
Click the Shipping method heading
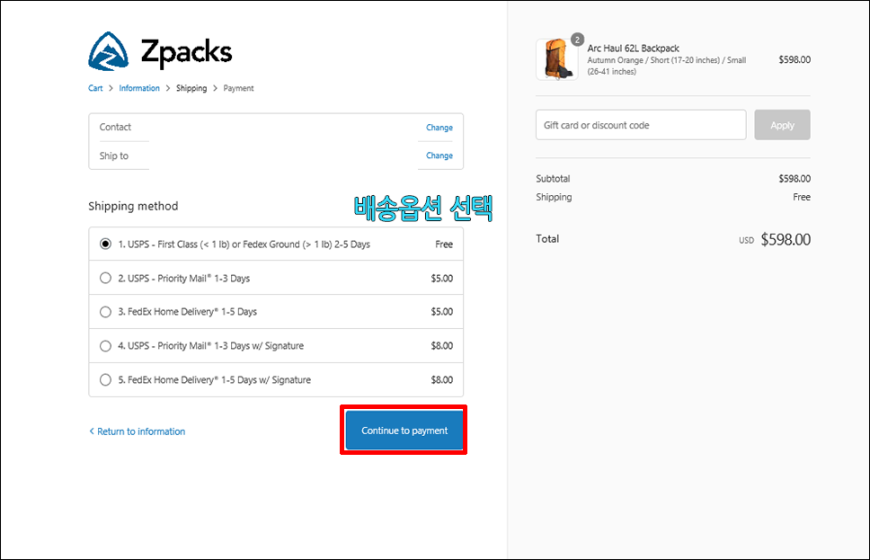pyautogui.click(x=133, y=206)
